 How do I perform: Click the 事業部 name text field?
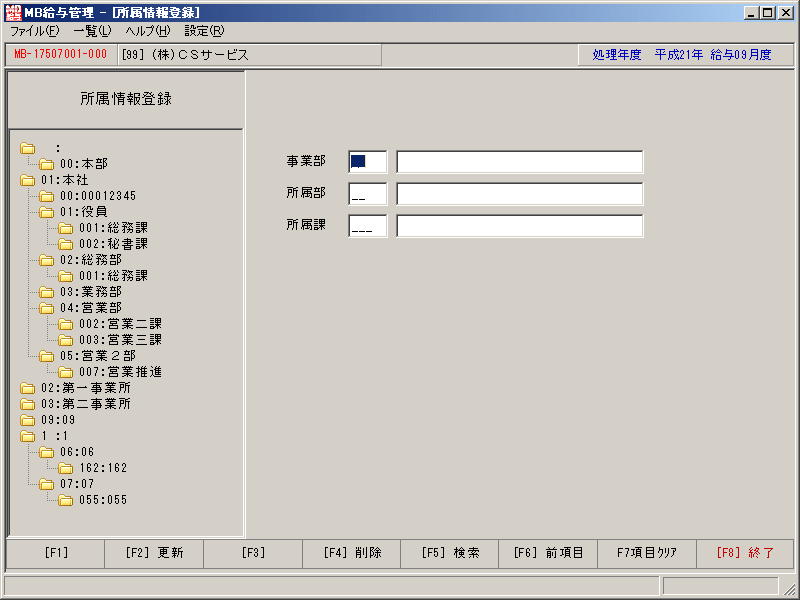(520, 162)
